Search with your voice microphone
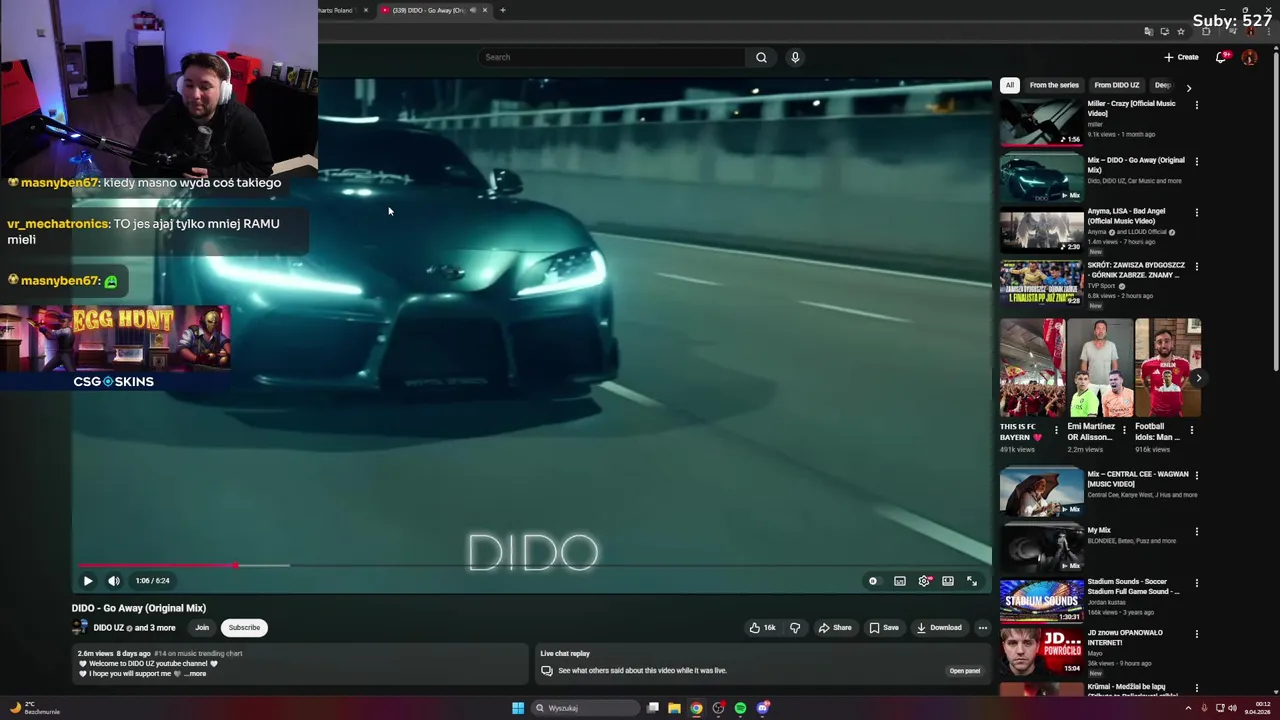Image resolution: width=1280 pixels, height=720 pixels. (x=795, y=57)
